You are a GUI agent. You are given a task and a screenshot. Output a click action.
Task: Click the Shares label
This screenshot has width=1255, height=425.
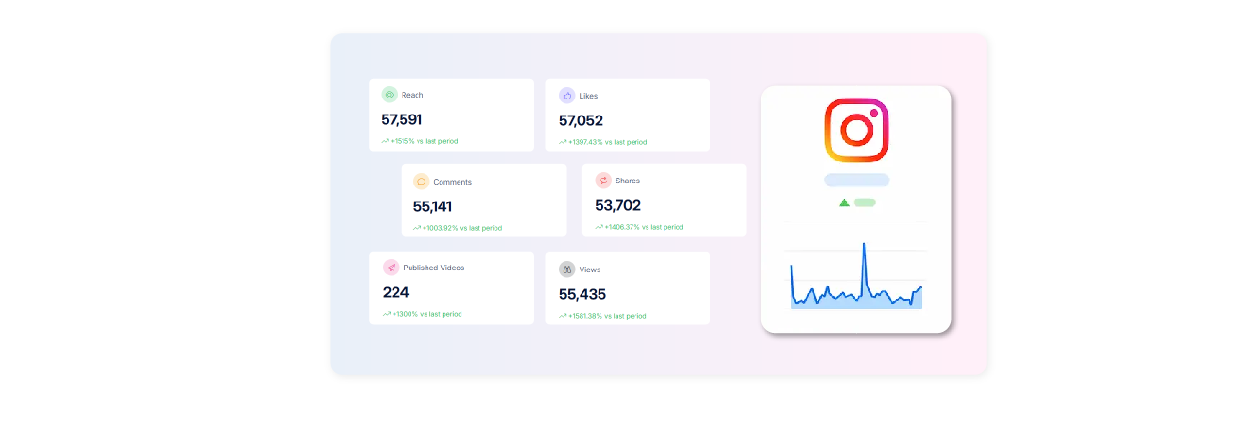628,180
